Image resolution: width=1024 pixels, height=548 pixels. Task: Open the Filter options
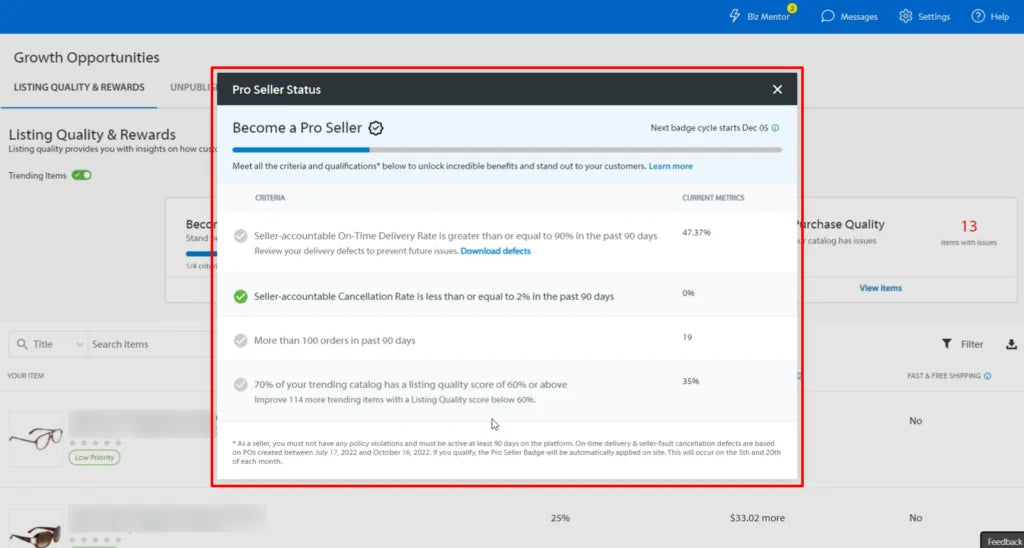tap(963, 344)
